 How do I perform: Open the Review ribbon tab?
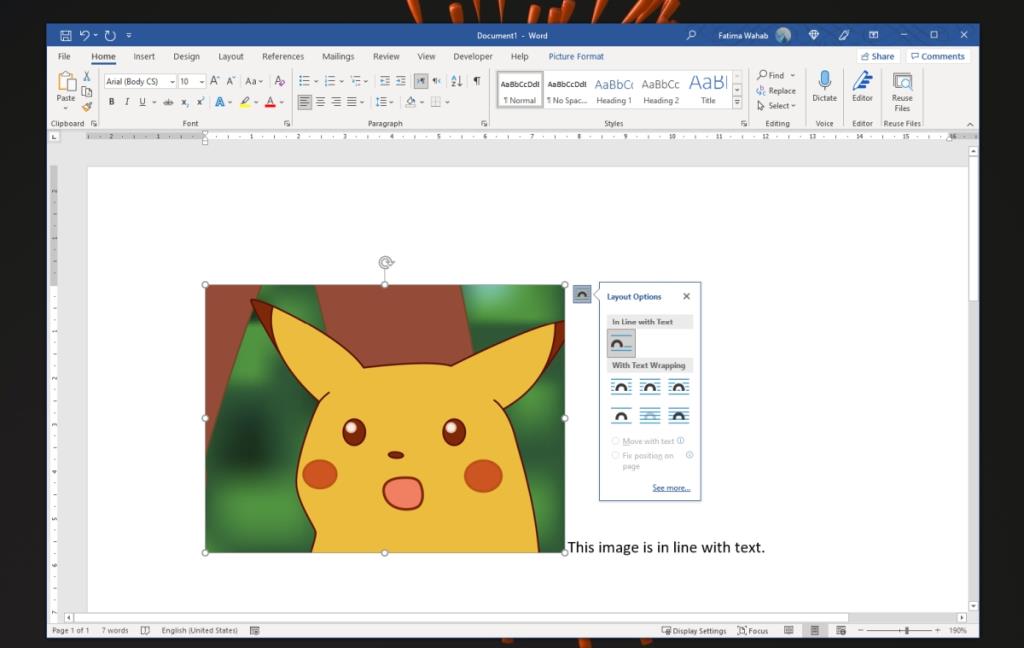pyautogui.click(x=385, y=56)
